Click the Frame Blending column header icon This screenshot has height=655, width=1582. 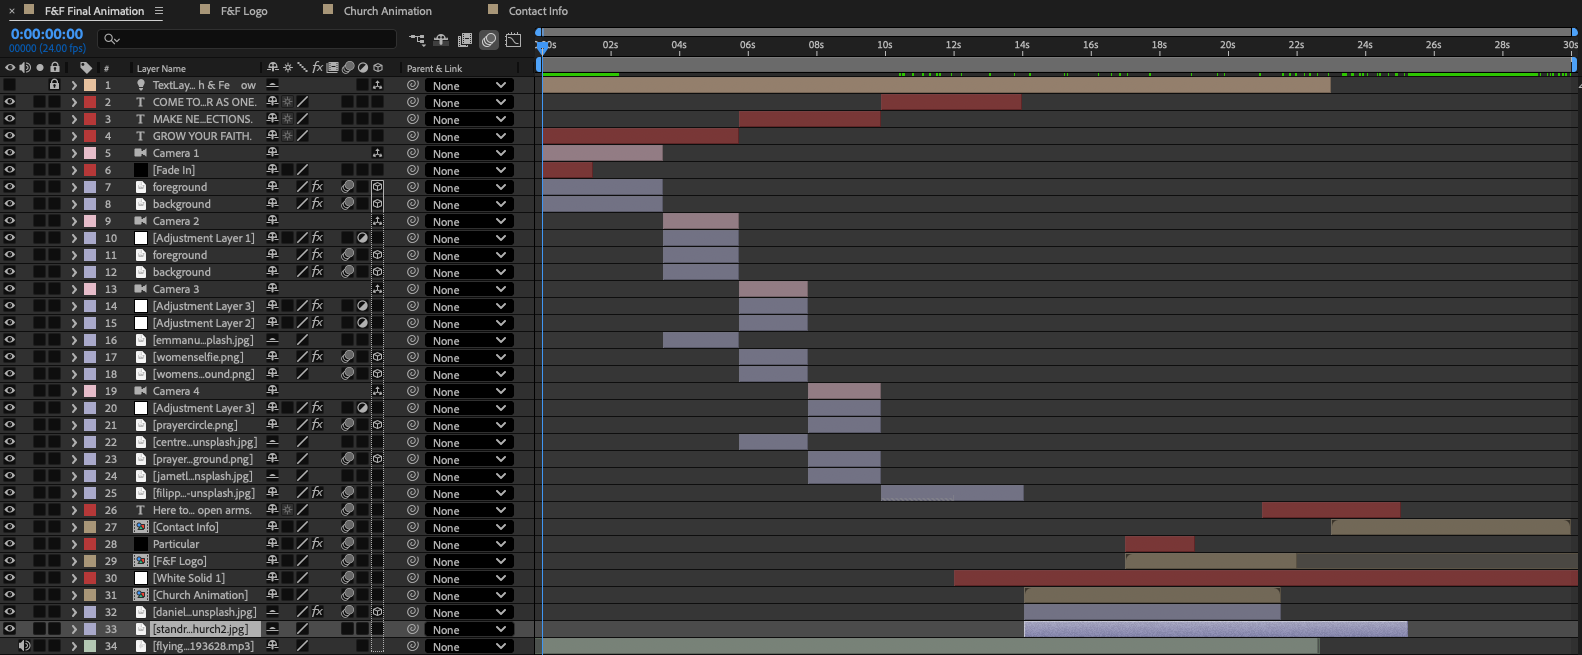click(x=332, y=68)
